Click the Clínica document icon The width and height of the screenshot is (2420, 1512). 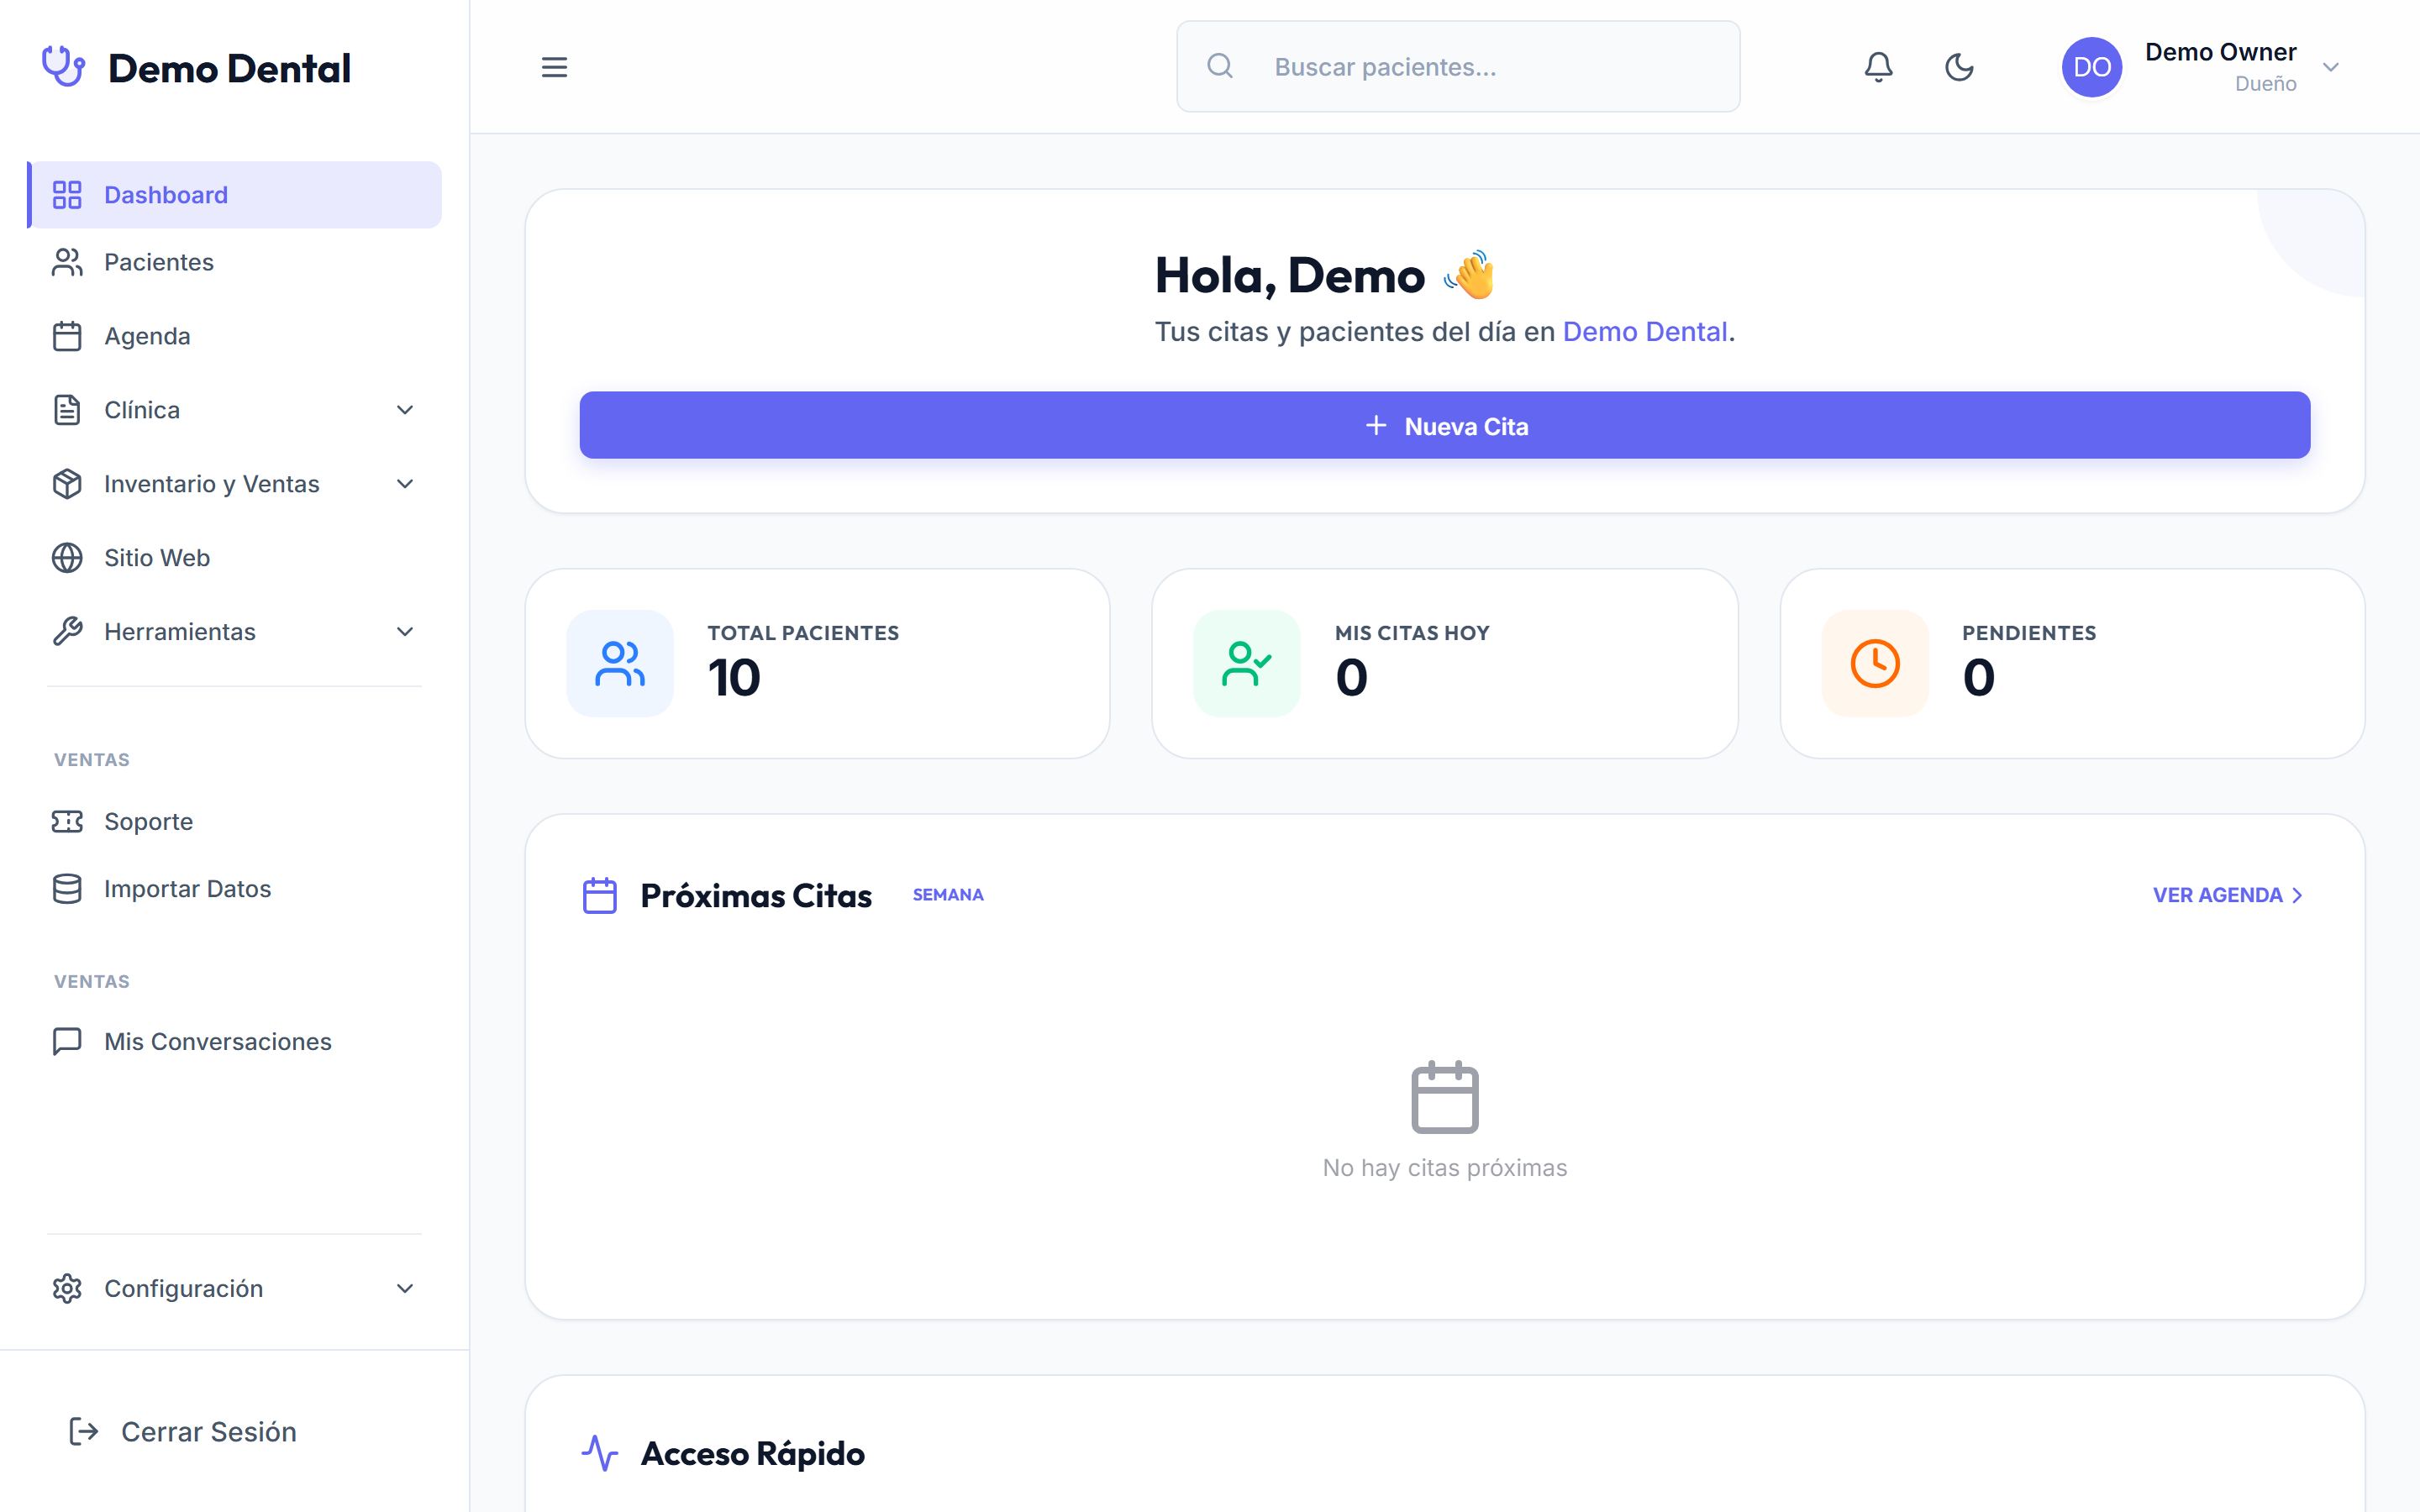tap(67, 410)
